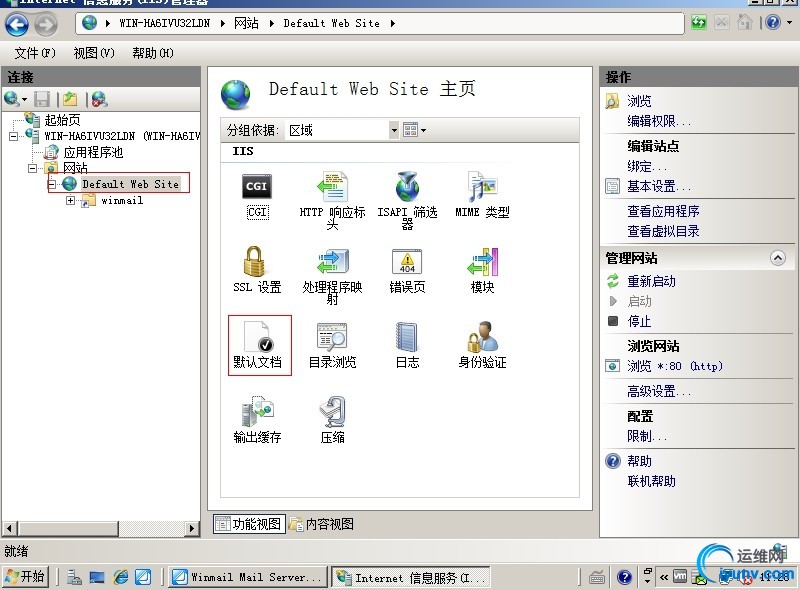Click 基本设置... link

[x=659, y=186]
